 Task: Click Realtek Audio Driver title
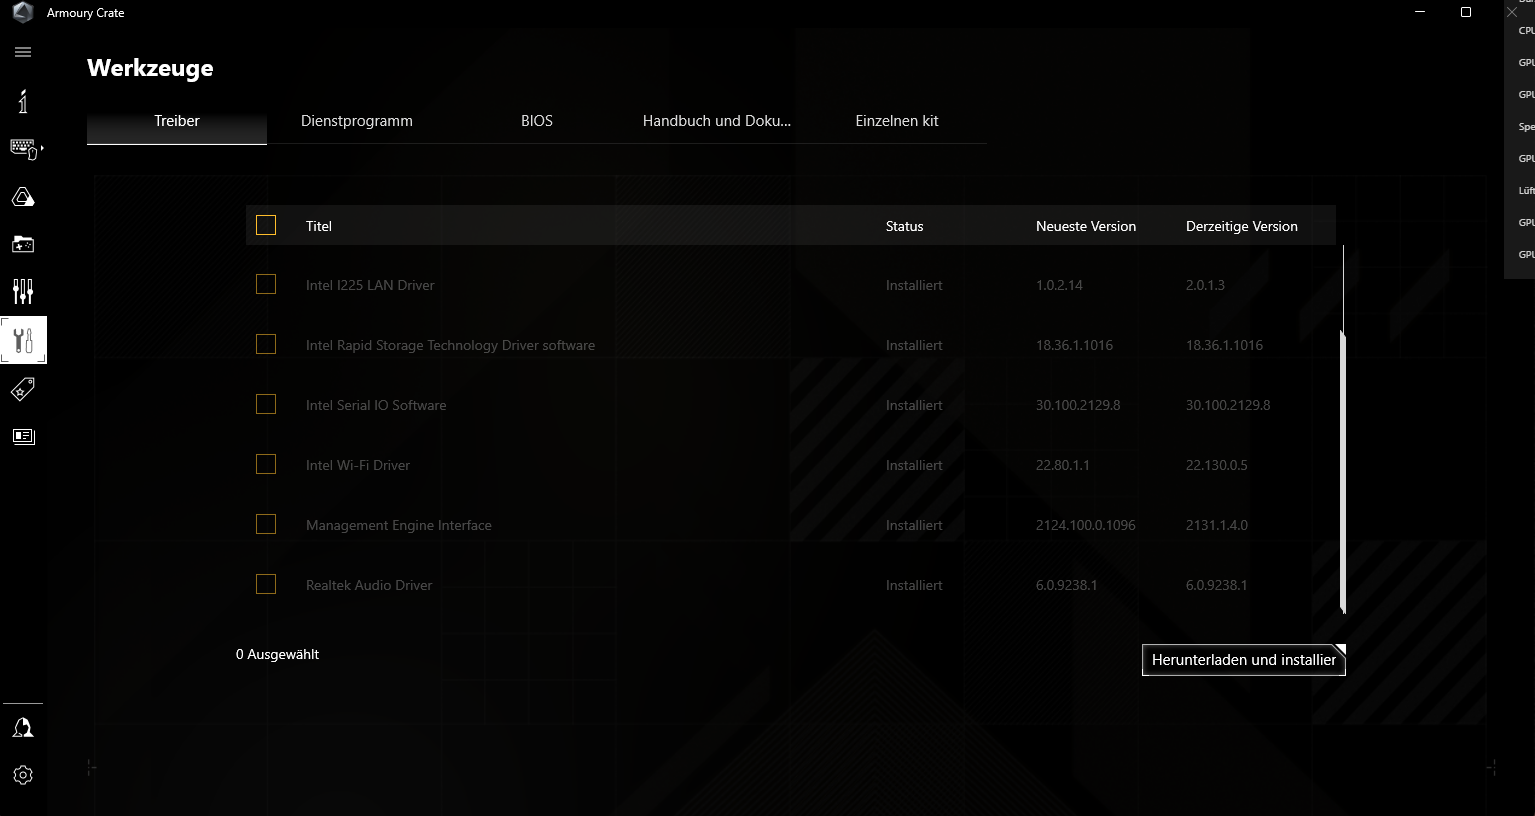369,585
